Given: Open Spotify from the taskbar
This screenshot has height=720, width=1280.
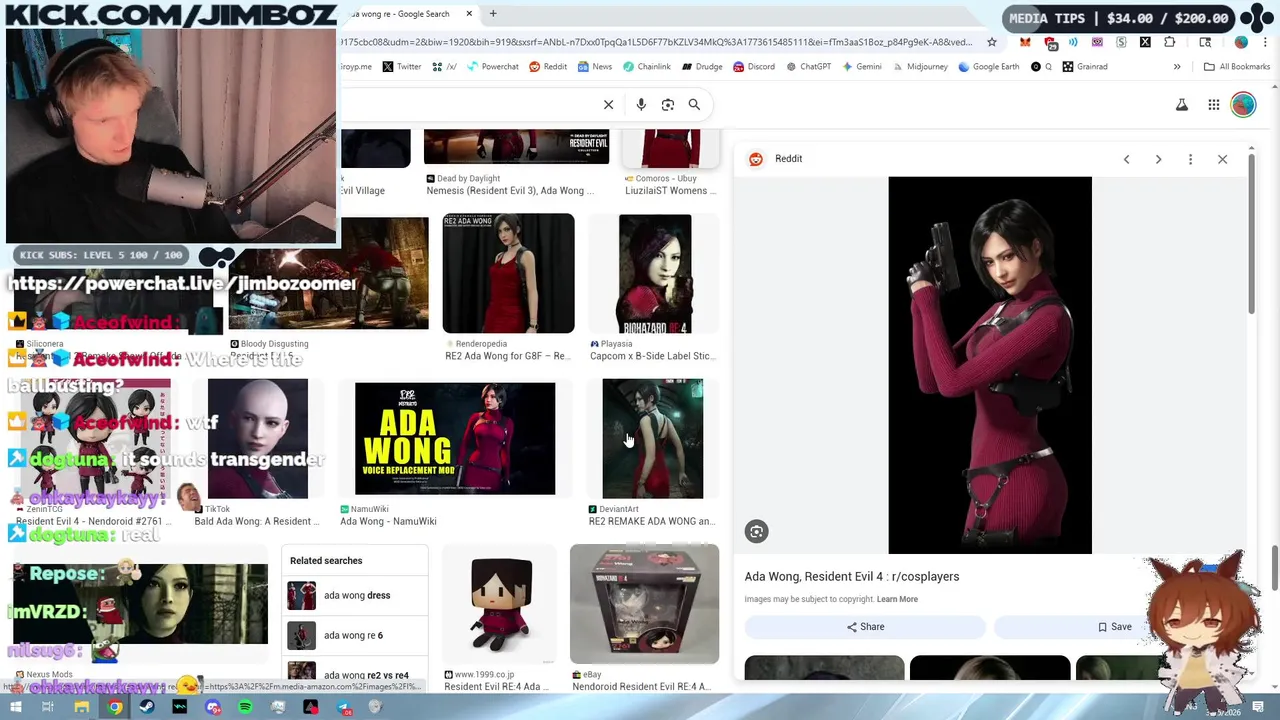Looking at the screenshot, I should (245, 707).
